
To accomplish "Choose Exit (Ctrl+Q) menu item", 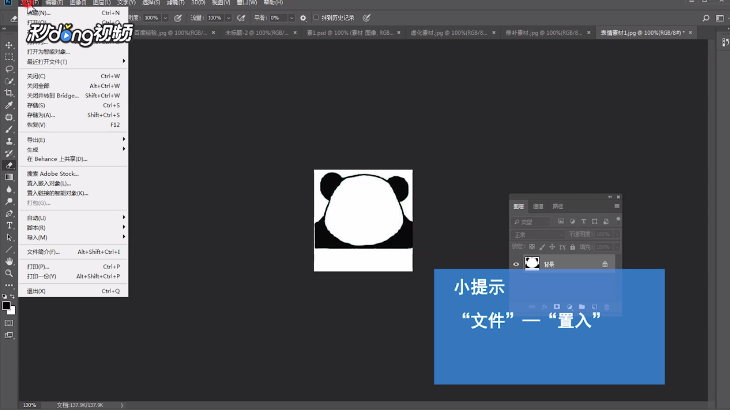I will (x=73, y=291).
